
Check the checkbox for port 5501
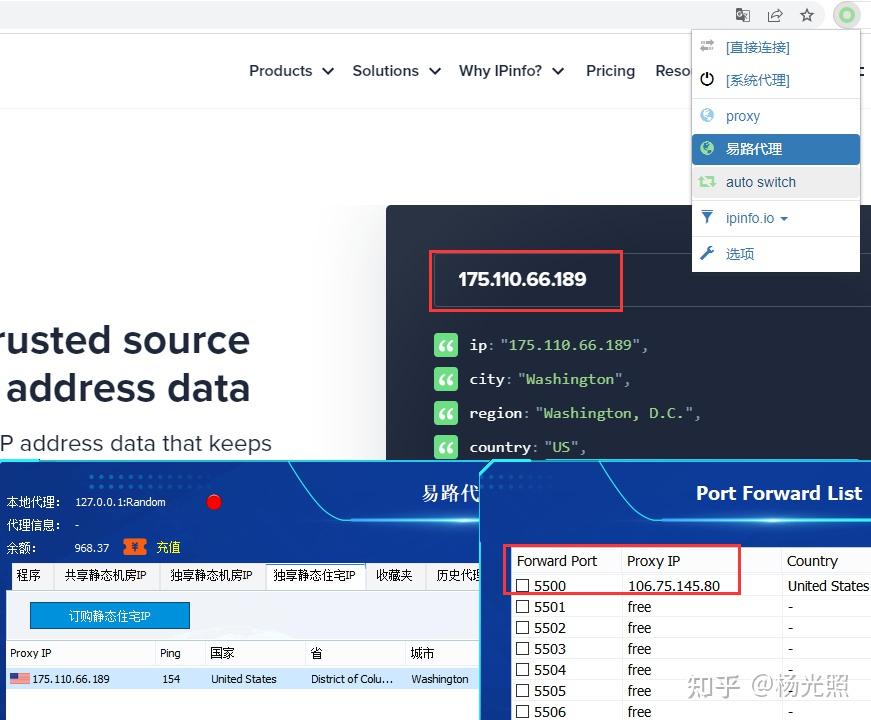coord(524,607)
